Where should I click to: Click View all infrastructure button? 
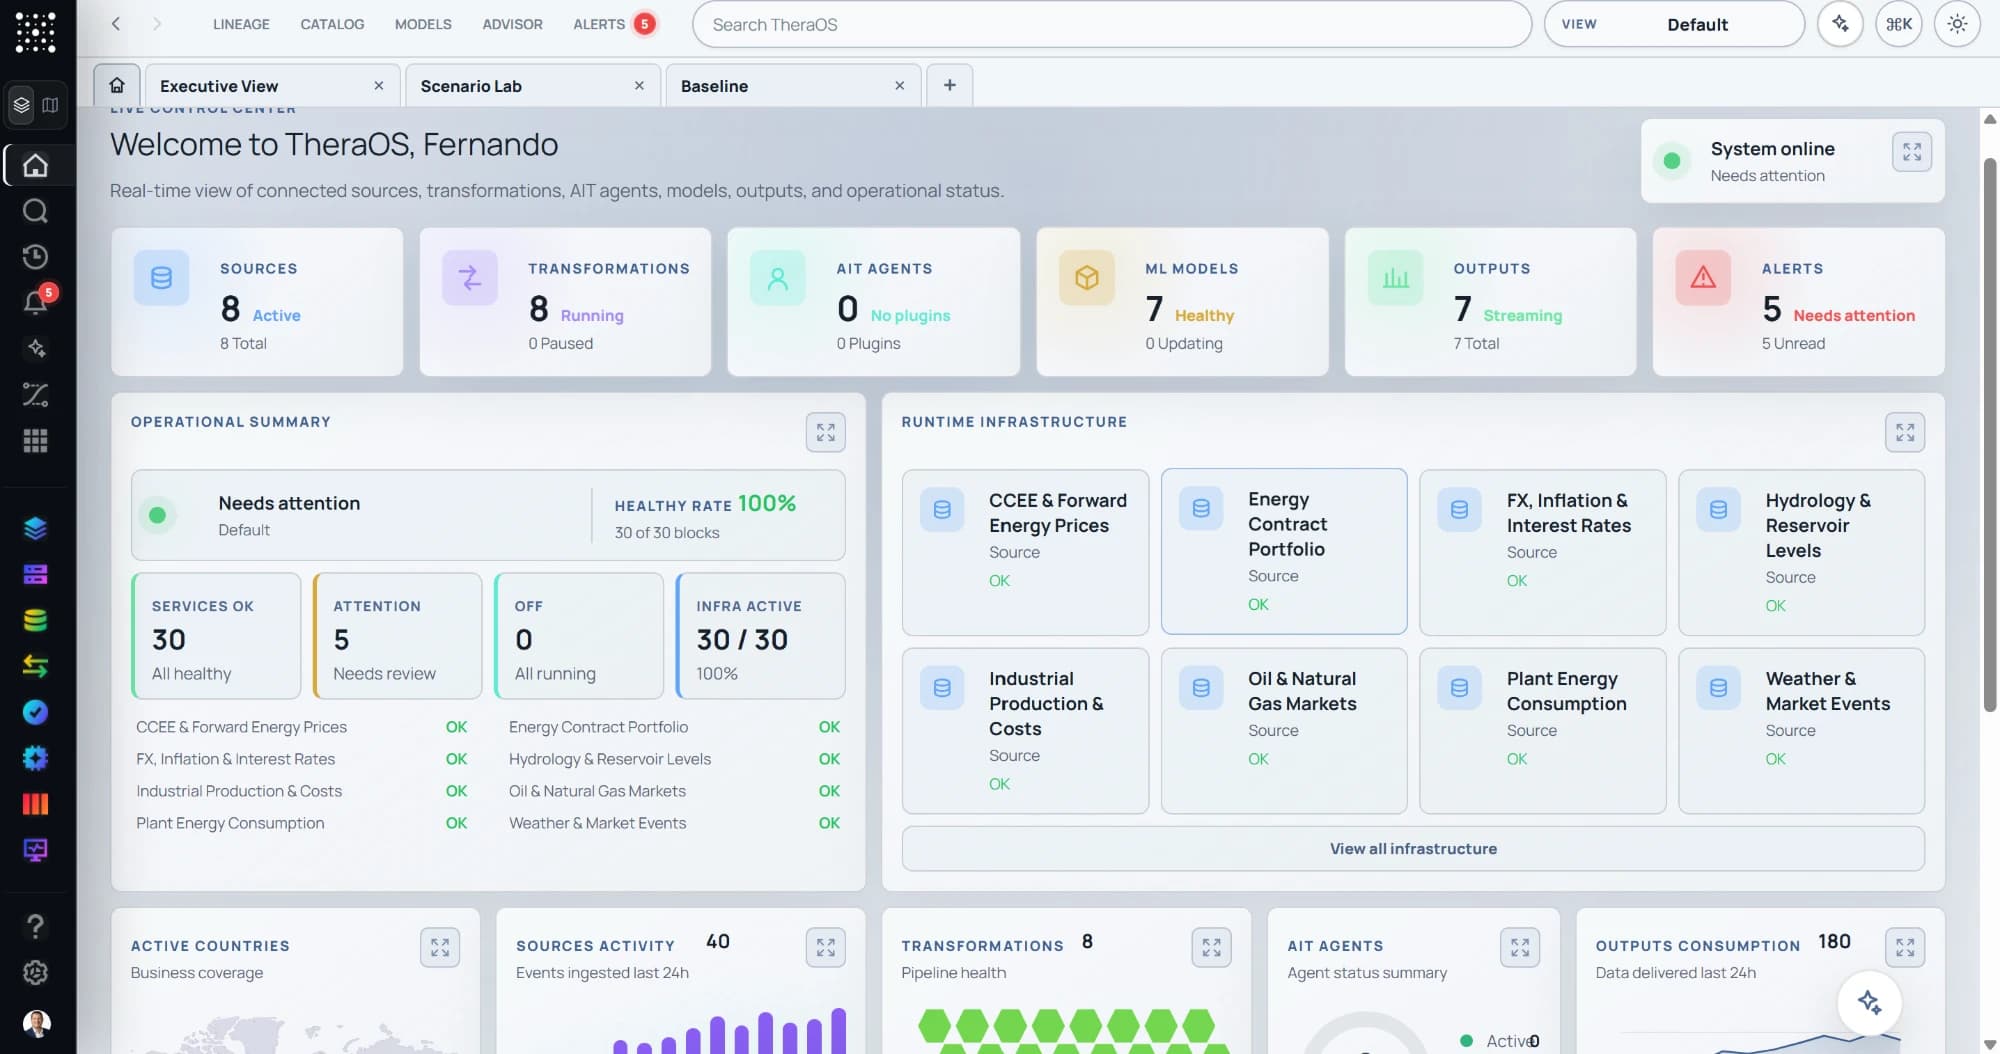(1413, 848)
